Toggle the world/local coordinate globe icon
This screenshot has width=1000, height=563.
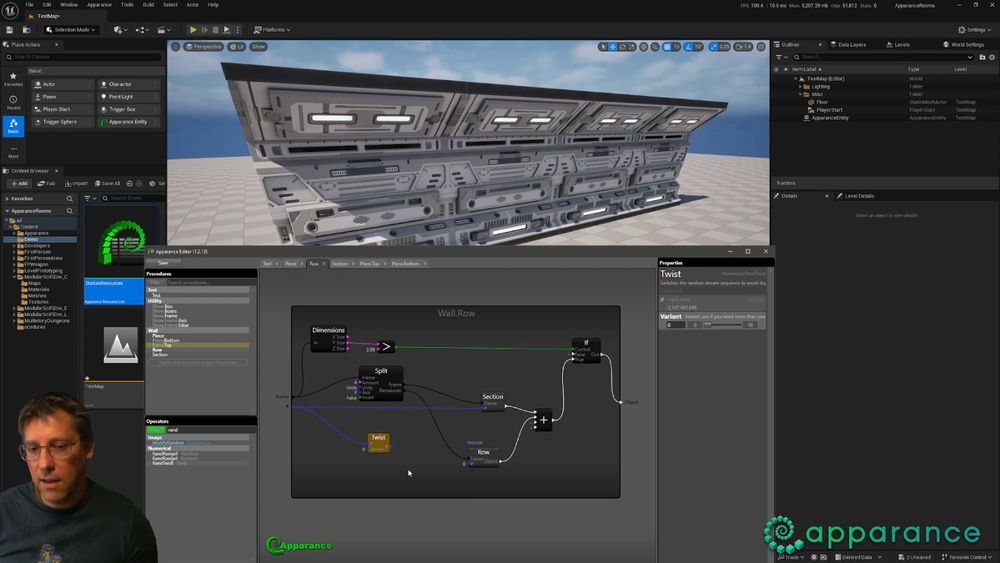[644, 47]
